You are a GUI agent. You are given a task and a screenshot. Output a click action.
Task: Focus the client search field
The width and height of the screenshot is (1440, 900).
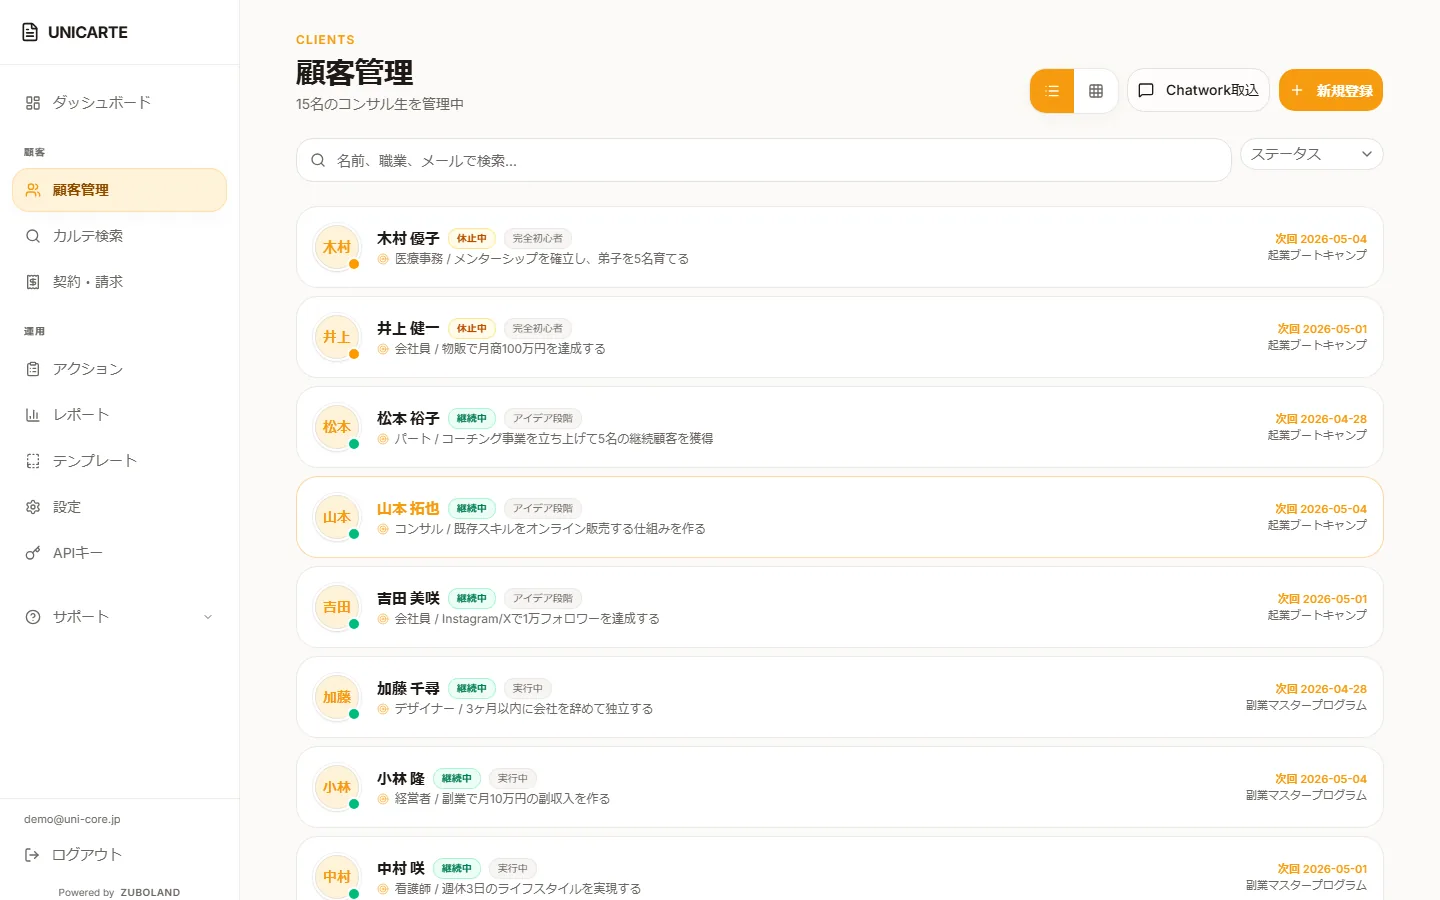(x=763, y=160)
